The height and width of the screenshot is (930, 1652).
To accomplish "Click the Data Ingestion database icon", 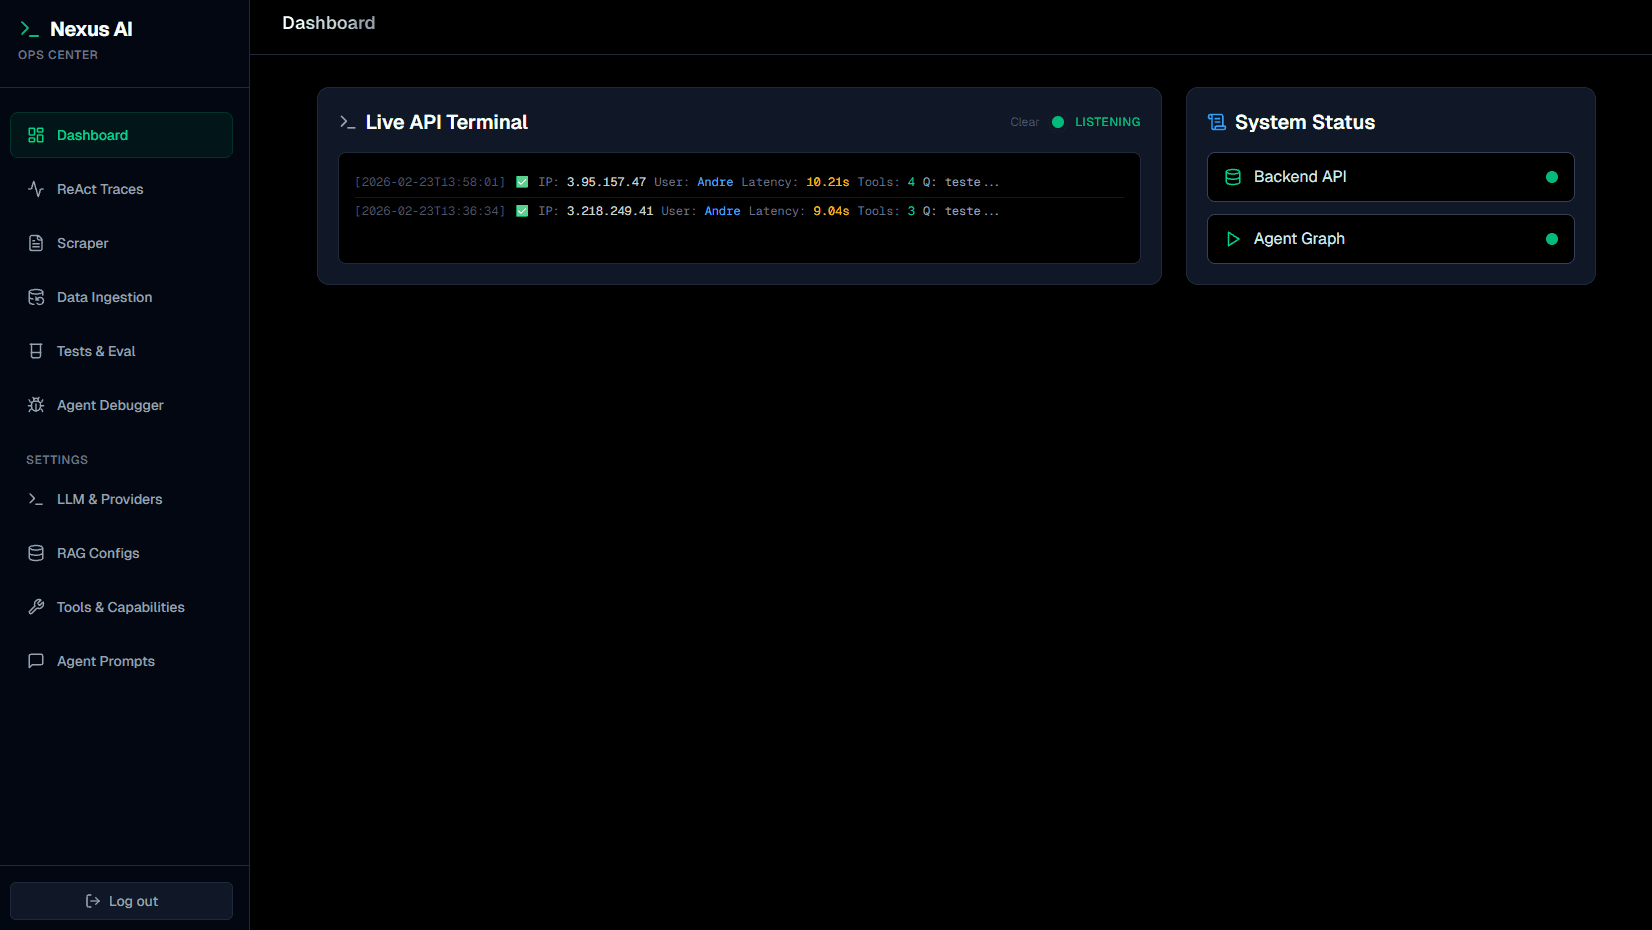I will [36, 296].
